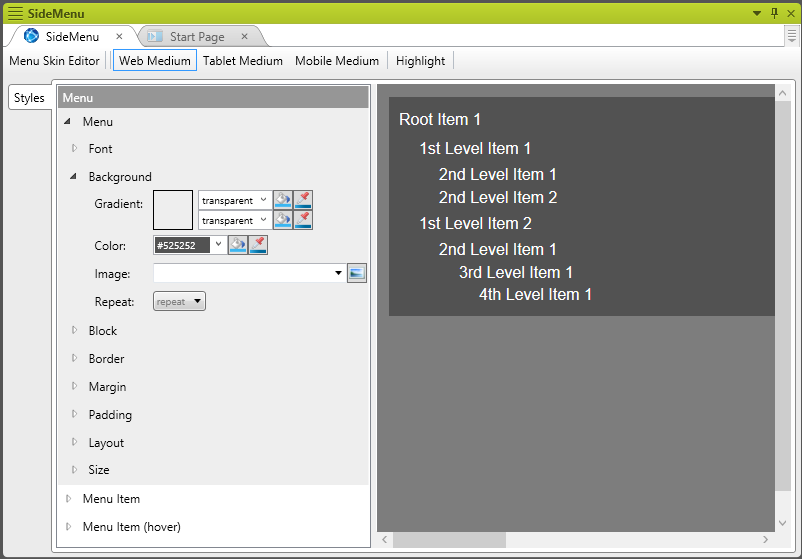This screenshot has height=559, width=802.
Task: Click the vertical scrollbar thumb in preview
Action: 783,296
